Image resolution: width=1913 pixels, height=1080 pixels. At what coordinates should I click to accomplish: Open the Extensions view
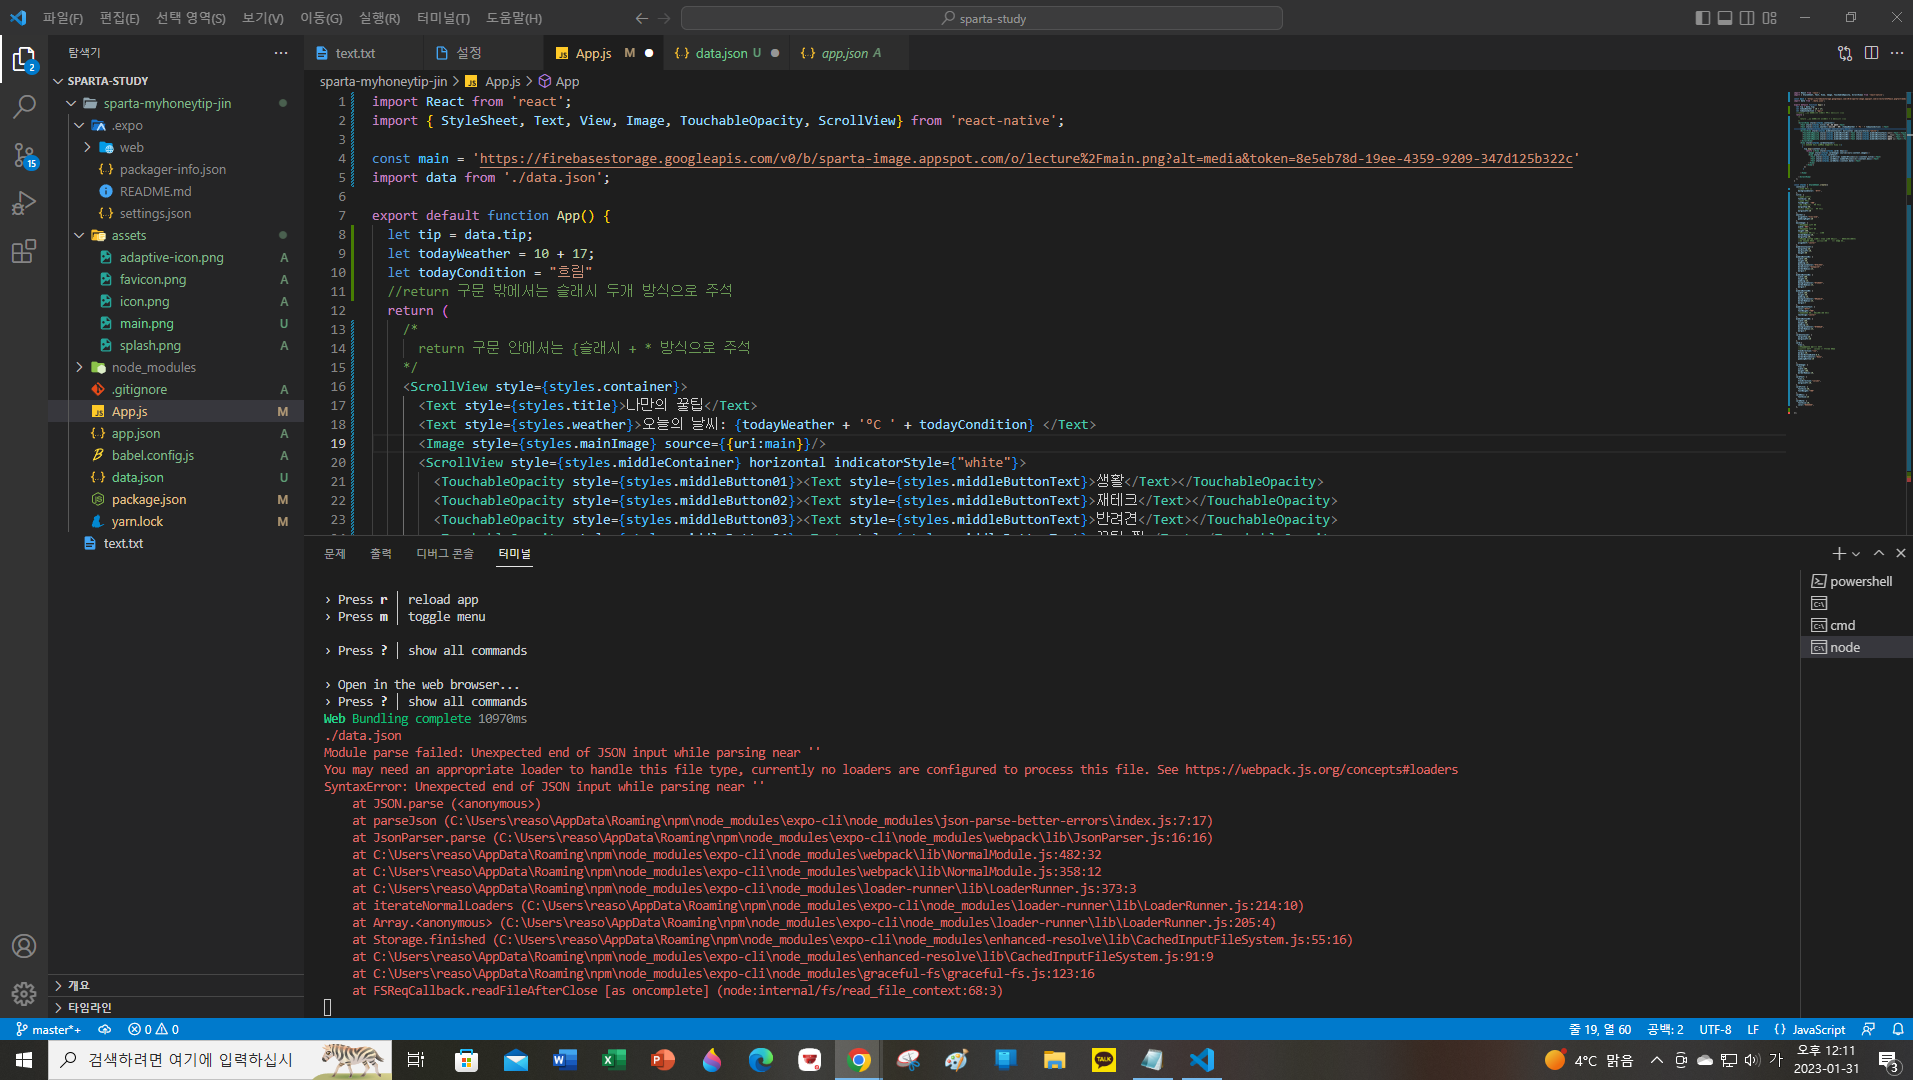pos(24,251)
